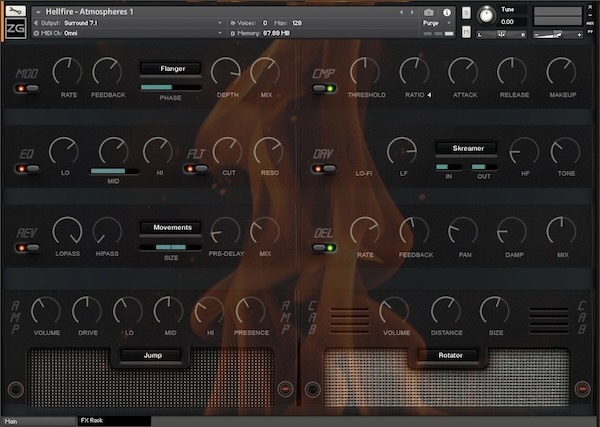Click the header pan slider
The image size is (600, 427).
501,35
